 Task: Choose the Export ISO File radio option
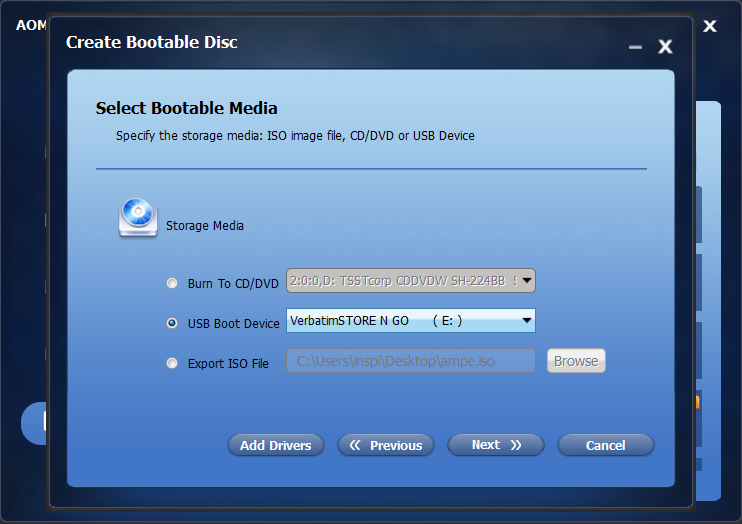tap(172, 363)
